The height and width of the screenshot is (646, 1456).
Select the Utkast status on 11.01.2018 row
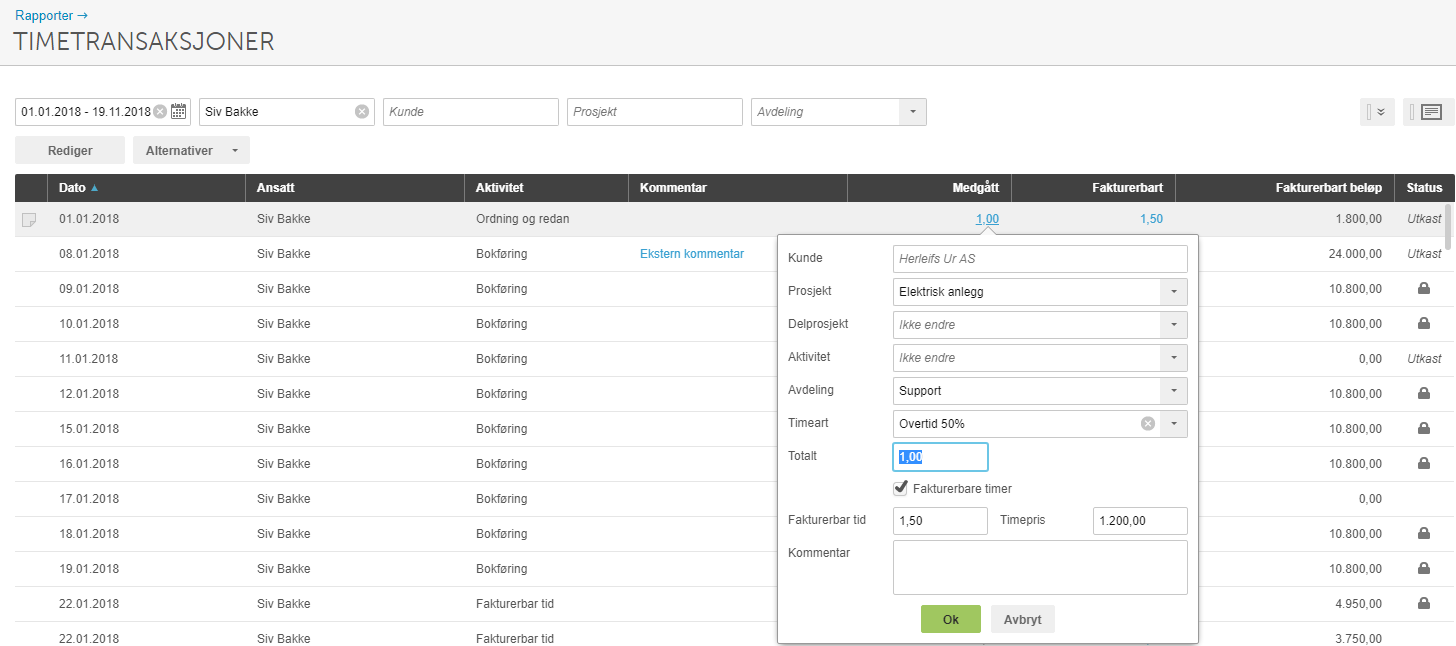1424,359
